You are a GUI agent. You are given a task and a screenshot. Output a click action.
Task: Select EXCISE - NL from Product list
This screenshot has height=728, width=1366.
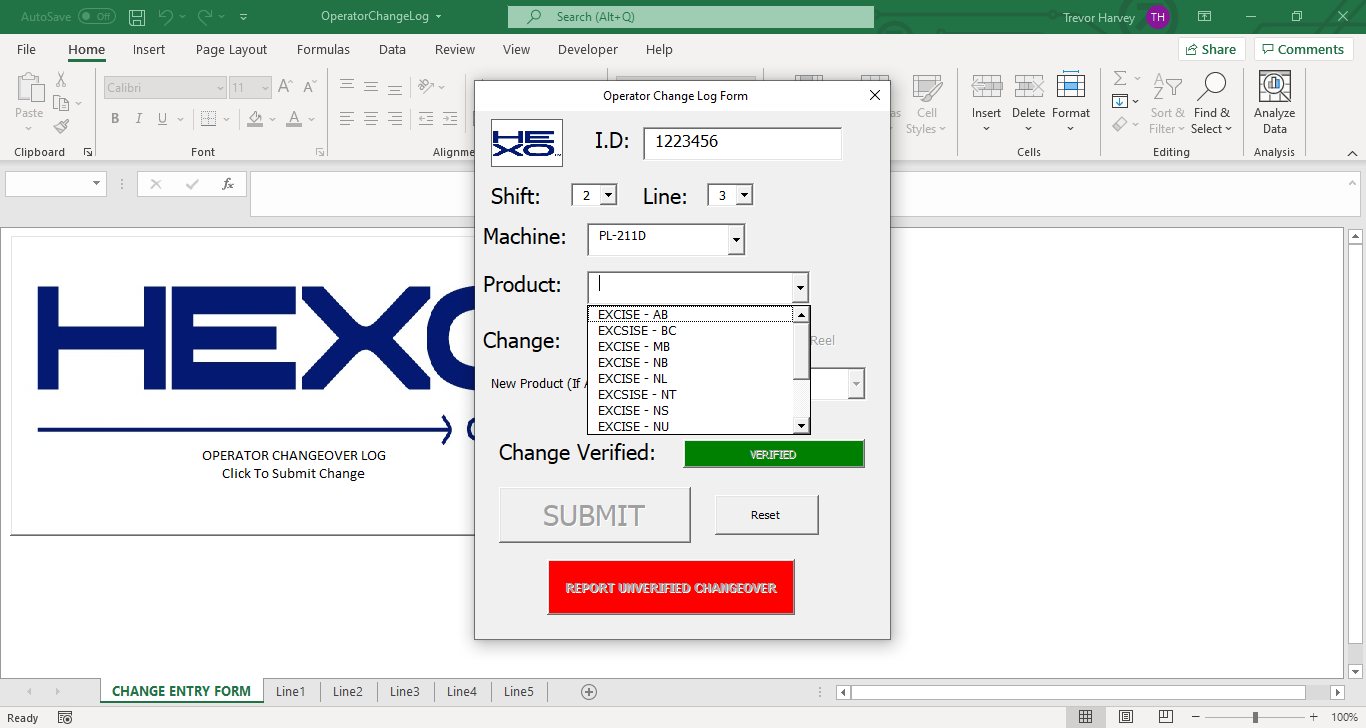(x=690, y=379)
